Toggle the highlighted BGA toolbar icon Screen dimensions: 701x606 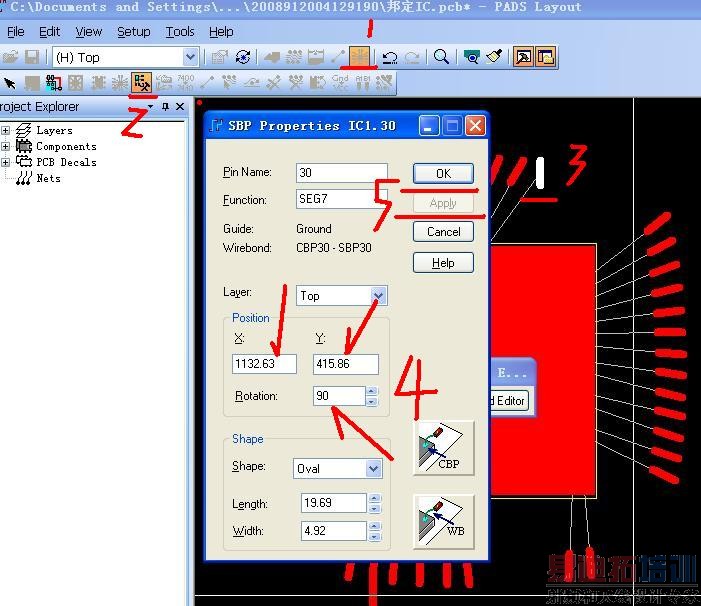(359, 57)
